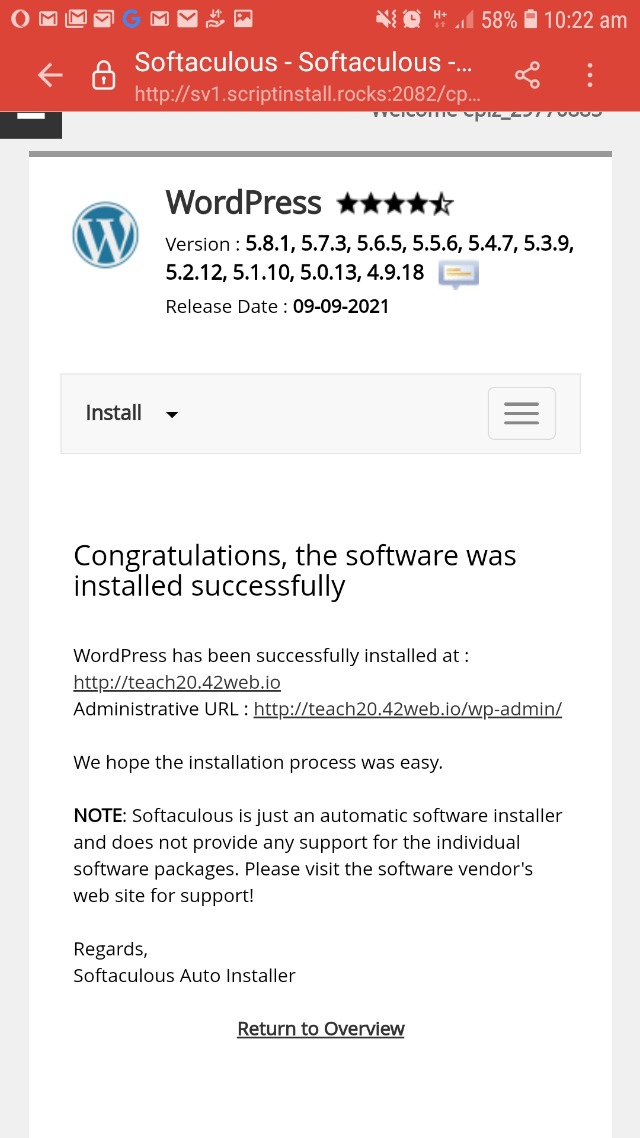Tap the battery icon in status bar
Screen dimensions: 640x1138
(530, 19)
